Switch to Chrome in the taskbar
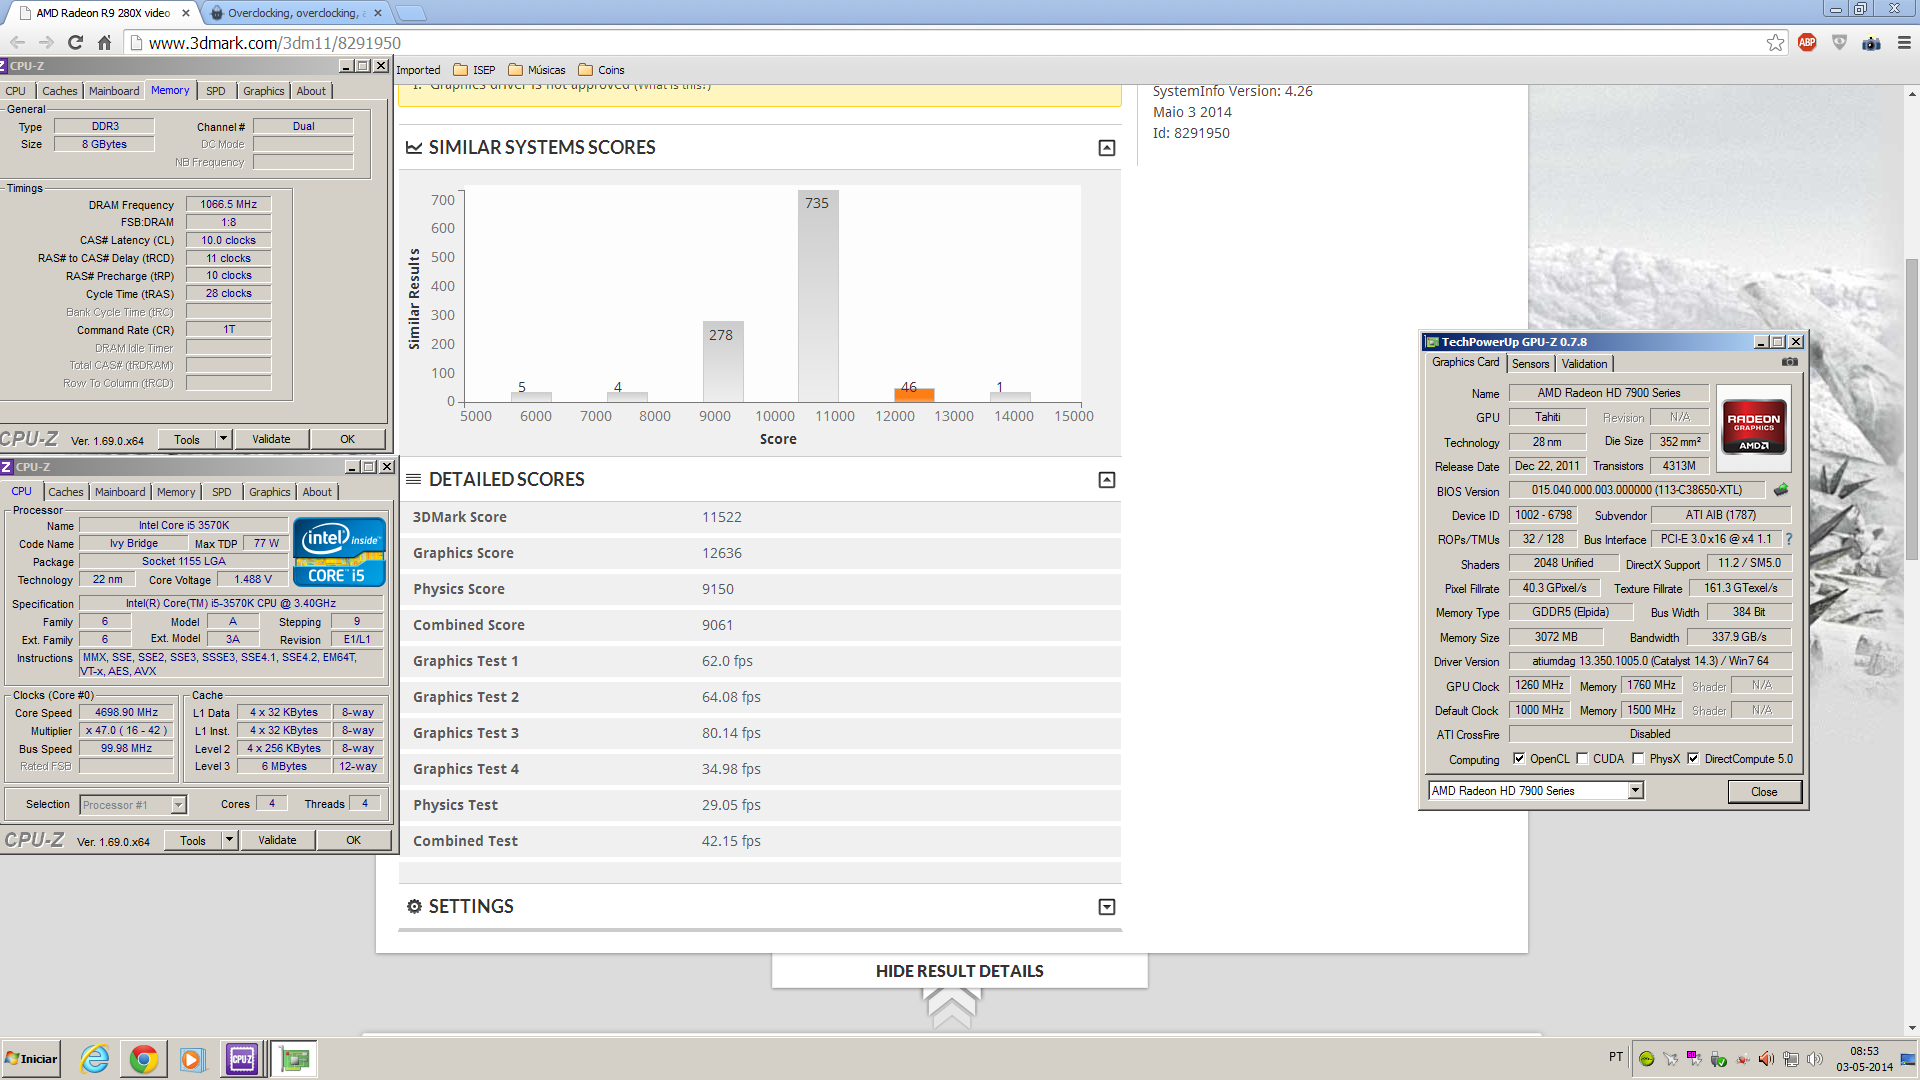This screenshot has width=1920, height=1080. (x=143, y=1059)
